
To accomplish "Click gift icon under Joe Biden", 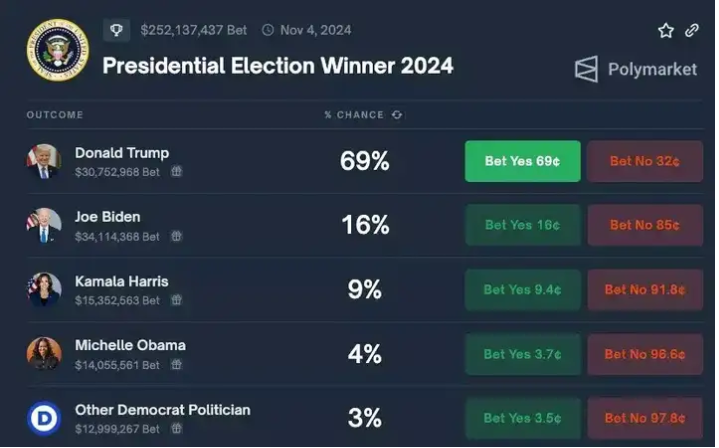I will click(x=177, y=236).
